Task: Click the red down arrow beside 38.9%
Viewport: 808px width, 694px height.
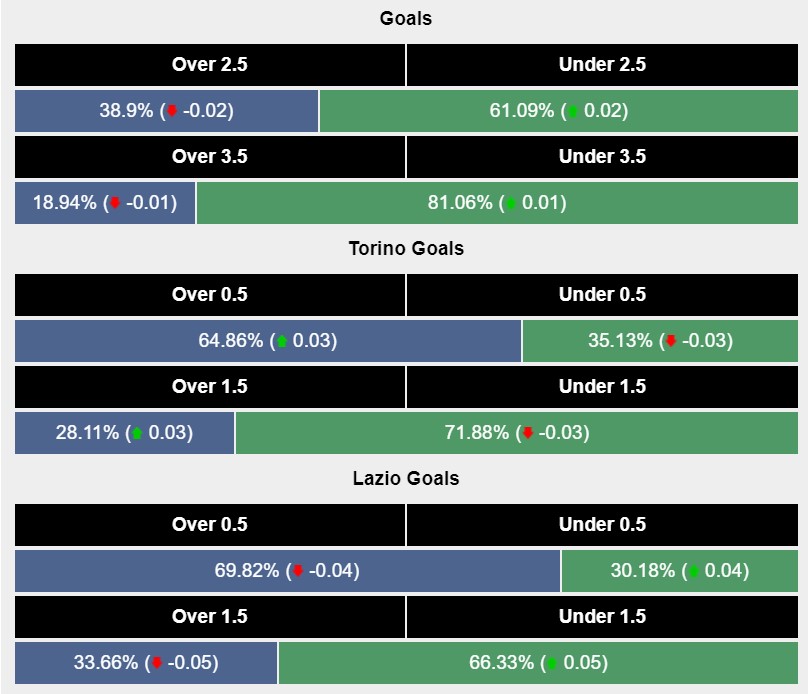Action: 172,111
